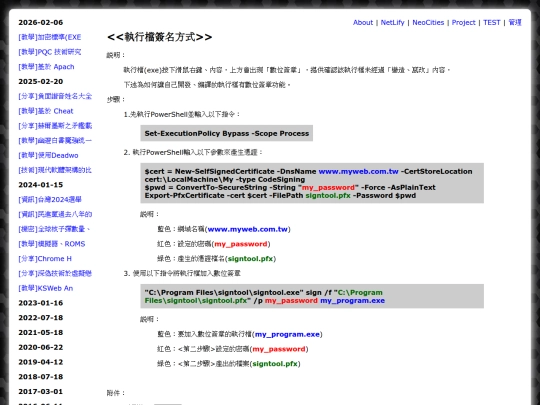
Task: Open the [教學]幽遊白書 sidebar article
Action: point(55,141)
